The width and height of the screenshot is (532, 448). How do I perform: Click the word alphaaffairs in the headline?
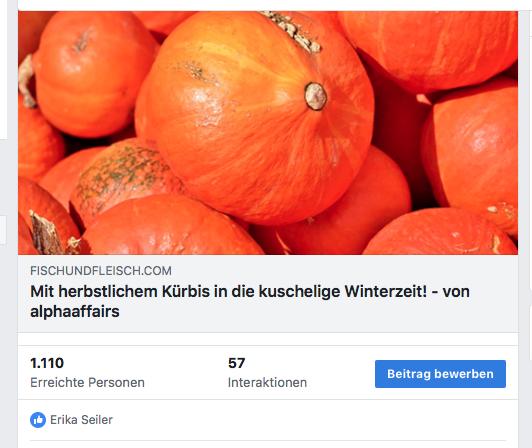pos(75,312)
